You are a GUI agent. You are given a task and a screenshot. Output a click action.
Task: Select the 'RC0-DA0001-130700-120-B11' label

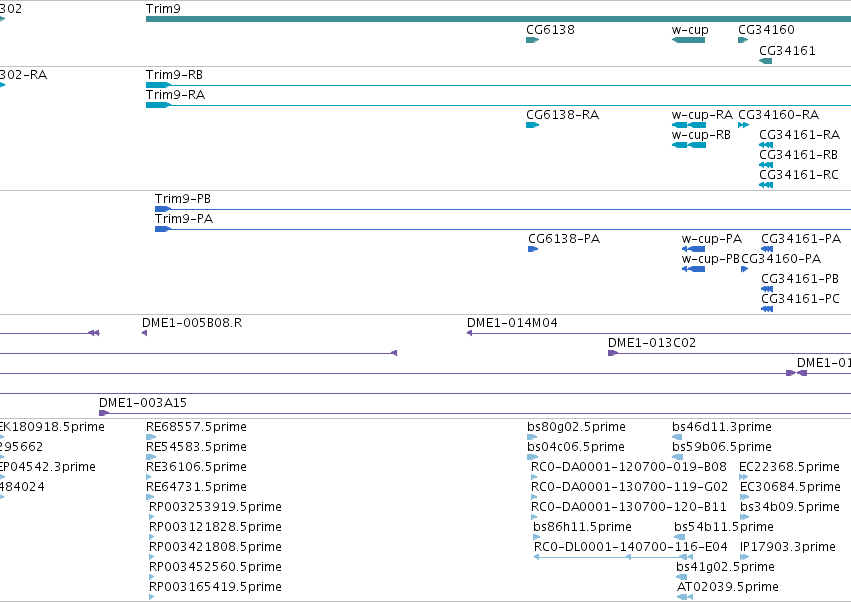[628, 507]
